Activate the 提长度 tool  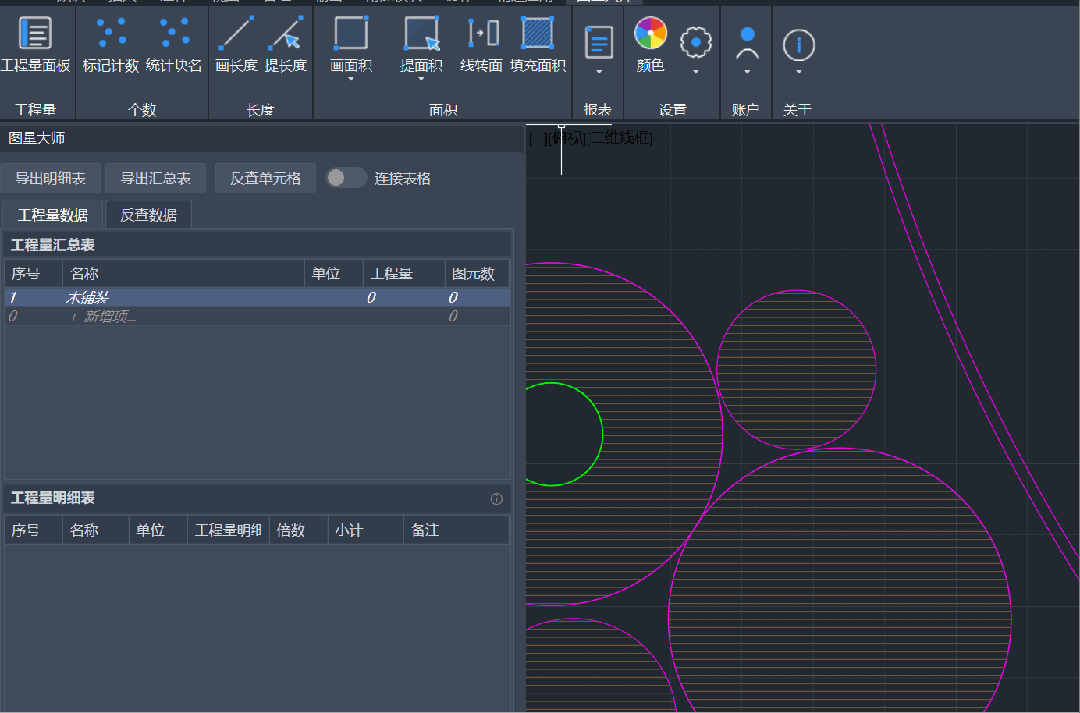pyautogui.click(x=286, y=44)
